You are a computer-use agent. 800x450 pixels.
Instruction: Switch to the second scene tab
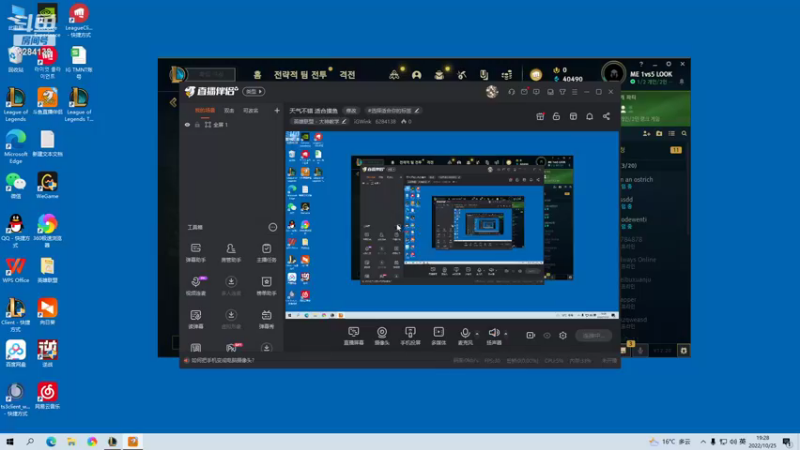(x=229, y=110)
